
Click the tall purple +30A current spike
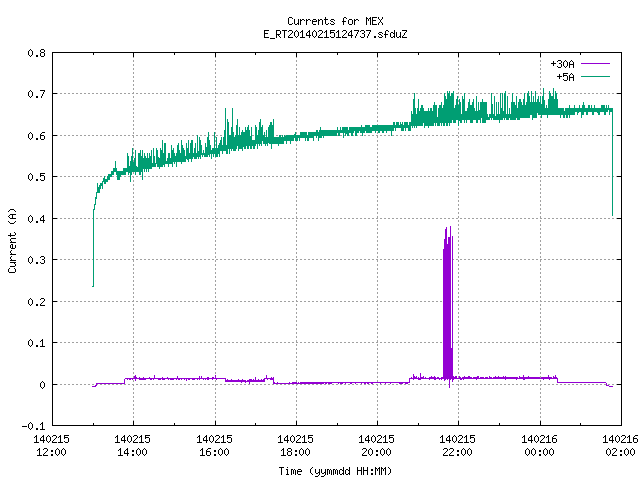point(448,306)
